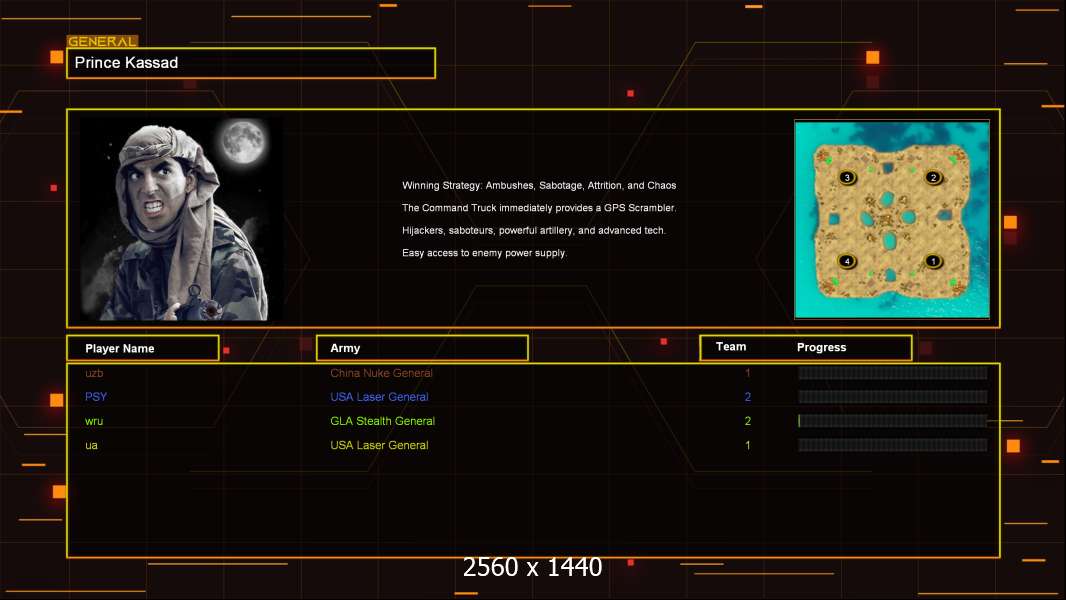
Task: Click start position 4 on the minimap
Action: 847,261
